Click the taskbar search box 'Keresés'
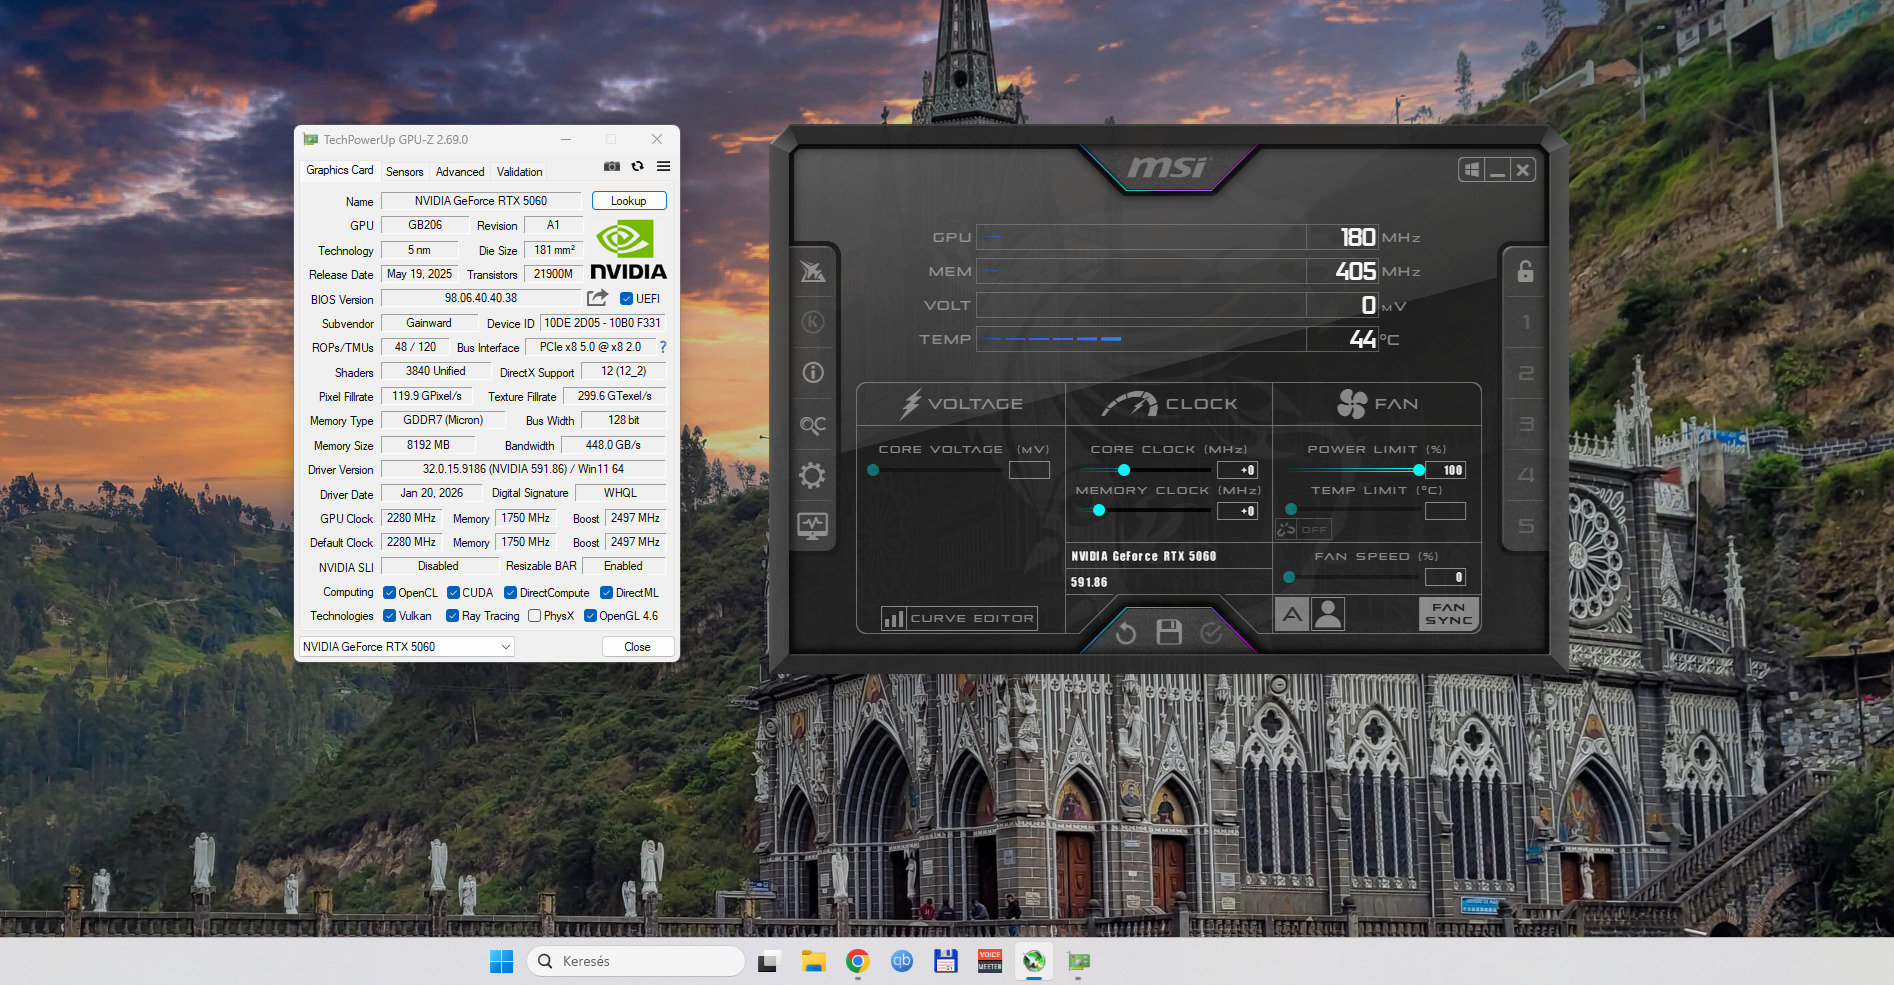Viewport: 1894px width, 985px height. tap(636, 961)
